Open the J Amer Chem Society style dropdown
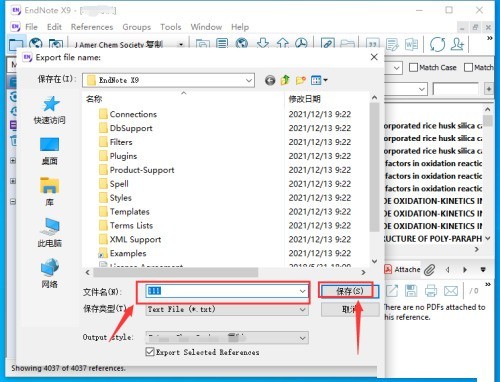The height and width of the screenshot is (382, 500). 181,44
